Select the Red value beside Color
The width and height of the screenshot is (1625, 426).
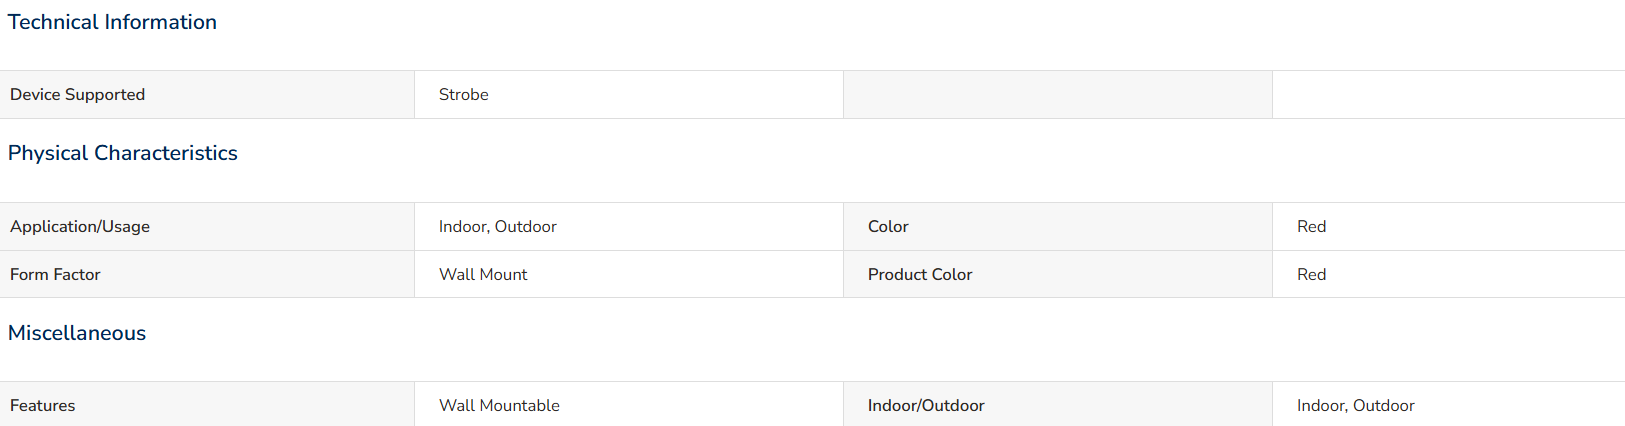pos(1312,227)
